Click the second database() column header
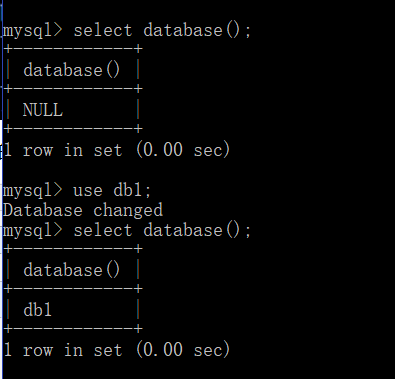This screenshot has width=395, height=379. (71, 270)
